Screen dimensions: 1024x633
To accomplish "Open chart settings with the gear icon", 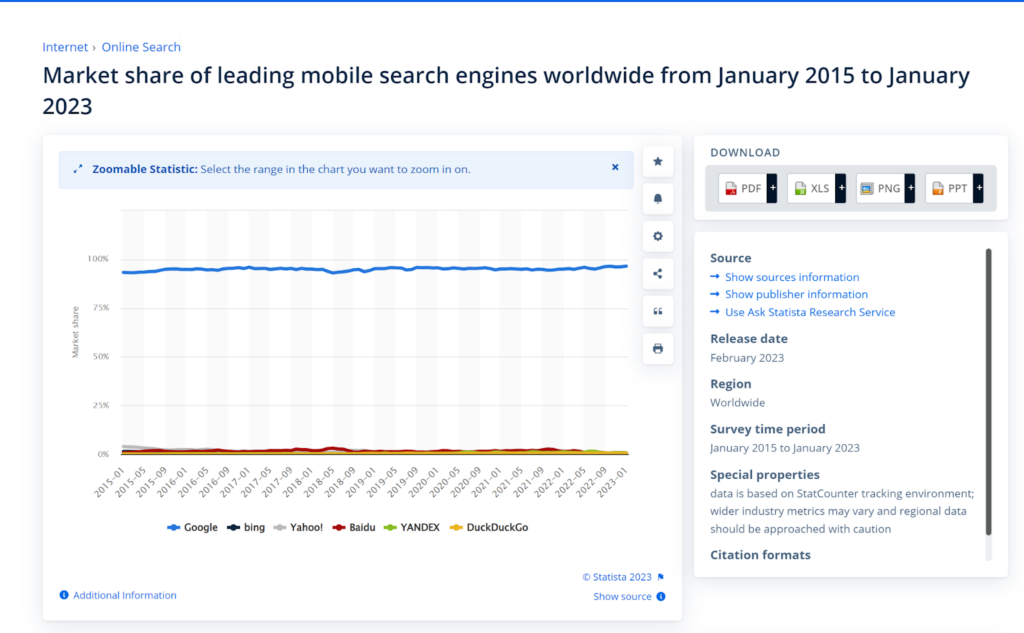I will coord(657,236).
